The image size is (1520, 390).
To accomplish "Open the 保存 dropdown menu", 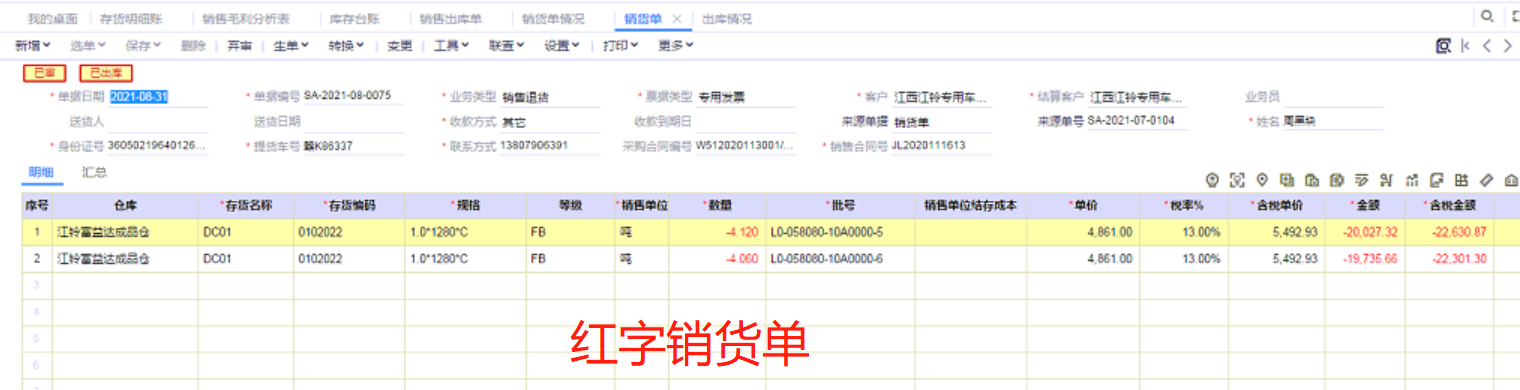I will 143,46.
